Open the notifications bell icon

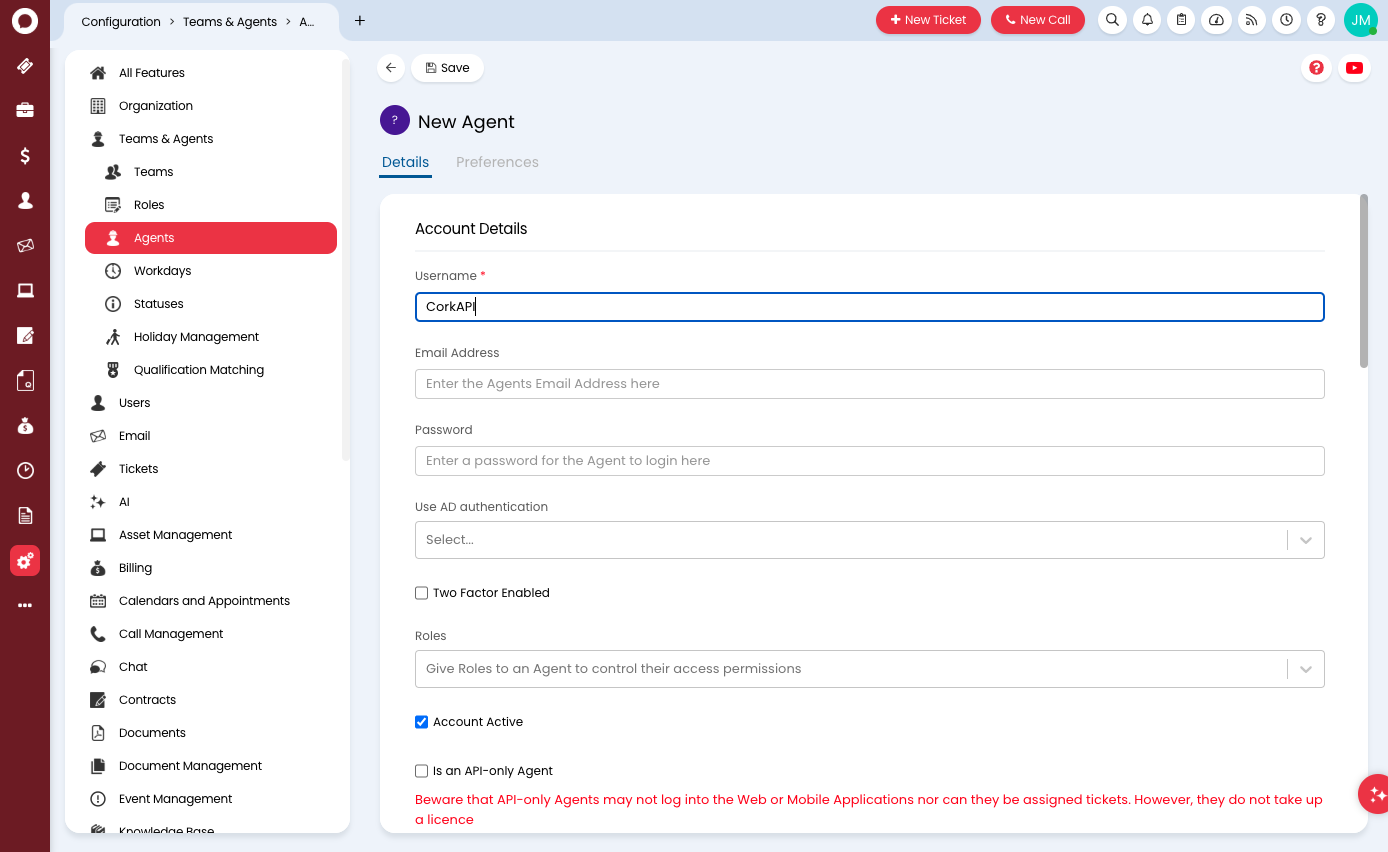coord(1147,20)
